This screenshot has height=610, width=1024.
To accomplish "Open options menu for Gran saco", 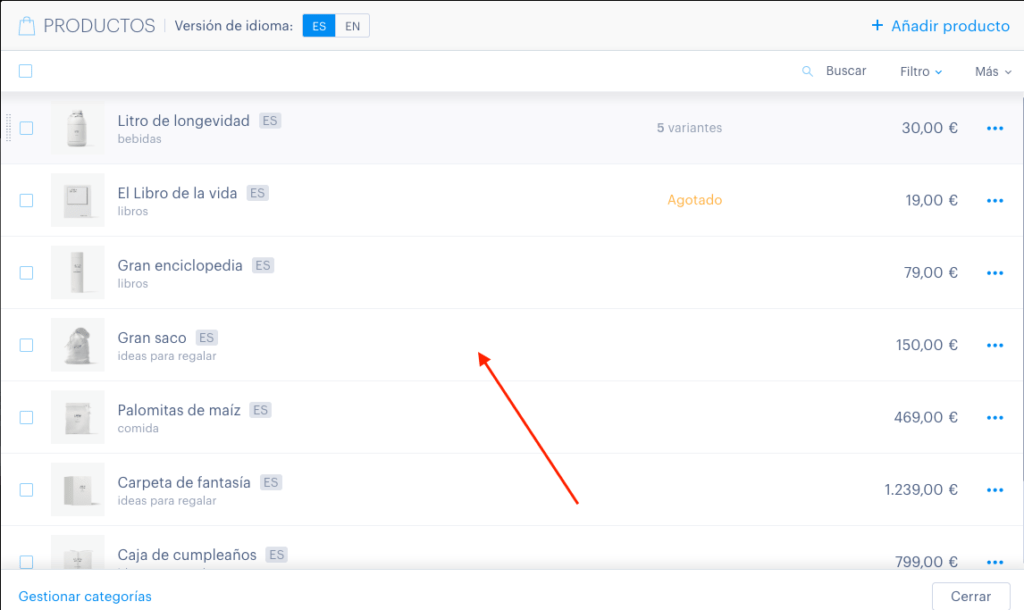I will pyautogui.click(x=995, y=345).
